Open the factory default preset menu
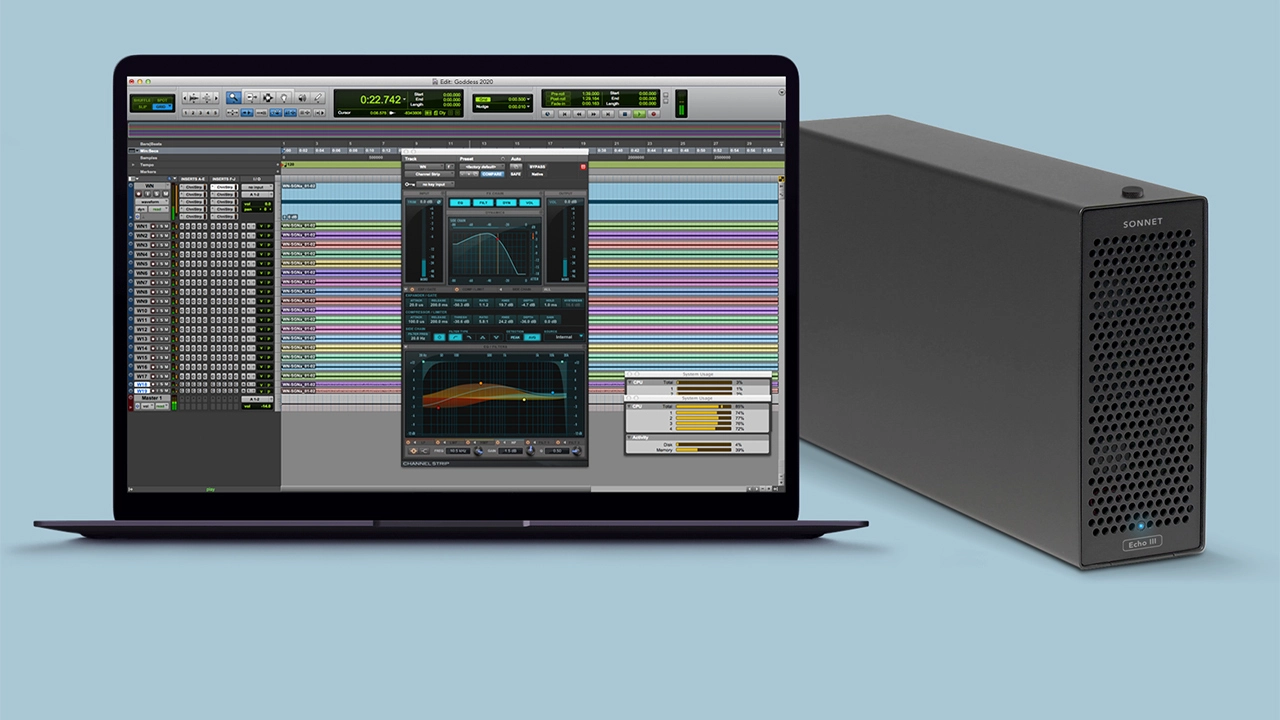This screenshot has width=1280, height=720. pyautogui.click(x=483, y=166)
